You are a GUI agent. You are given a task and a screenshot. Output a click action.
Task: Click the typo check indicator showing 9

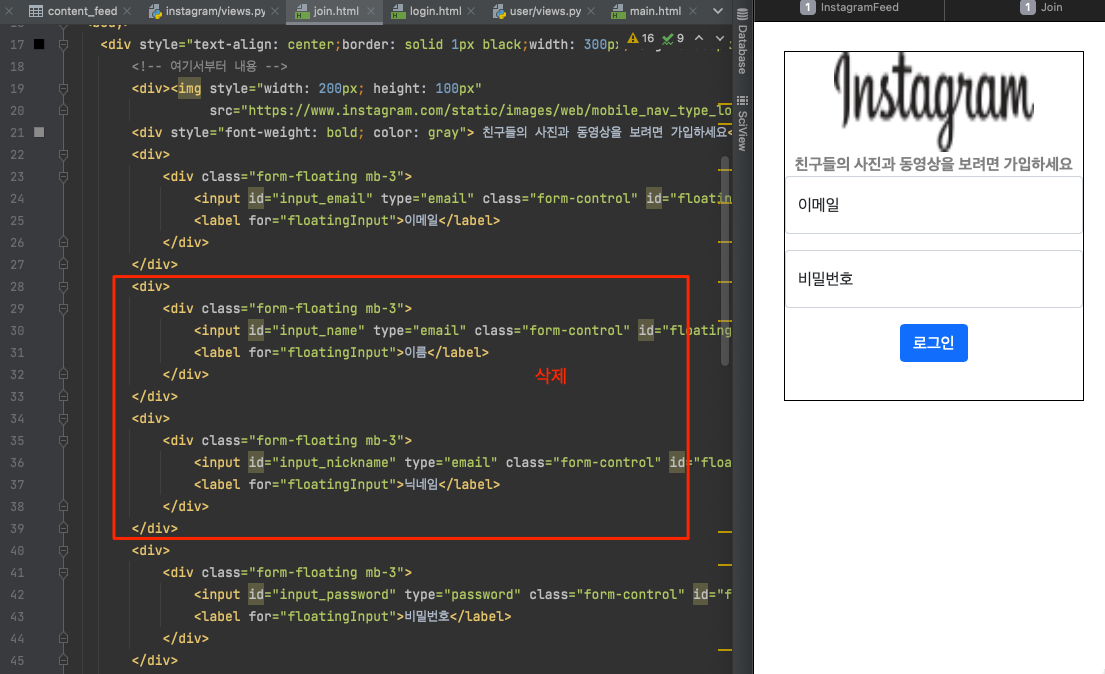tap(673, 38)
